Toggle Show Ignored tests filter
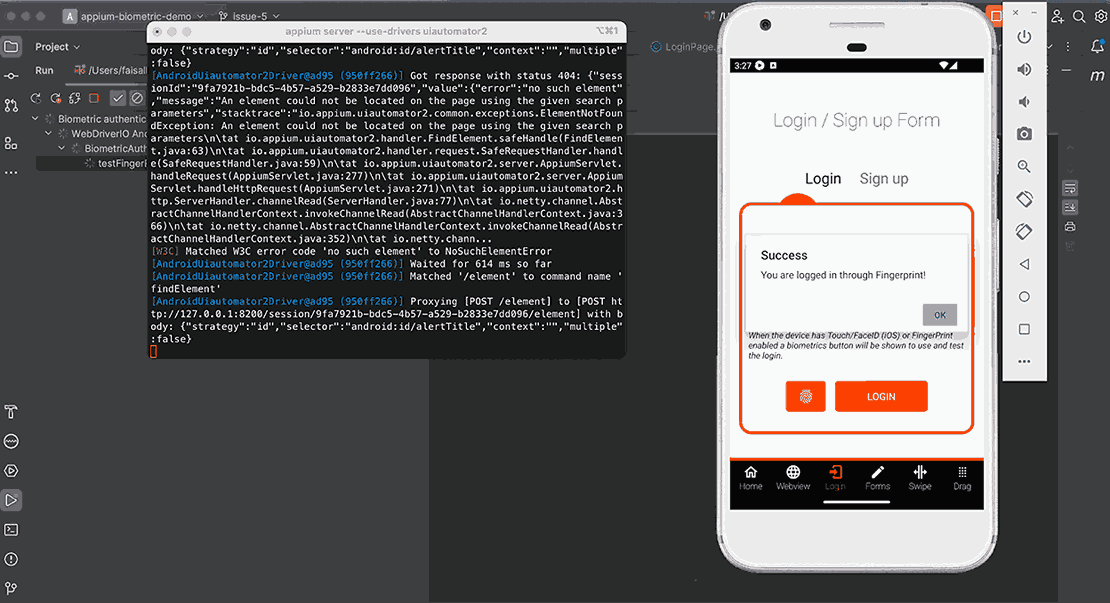Image resolution: width=1110 pixels, height=603 pixels. click(137, 98)
